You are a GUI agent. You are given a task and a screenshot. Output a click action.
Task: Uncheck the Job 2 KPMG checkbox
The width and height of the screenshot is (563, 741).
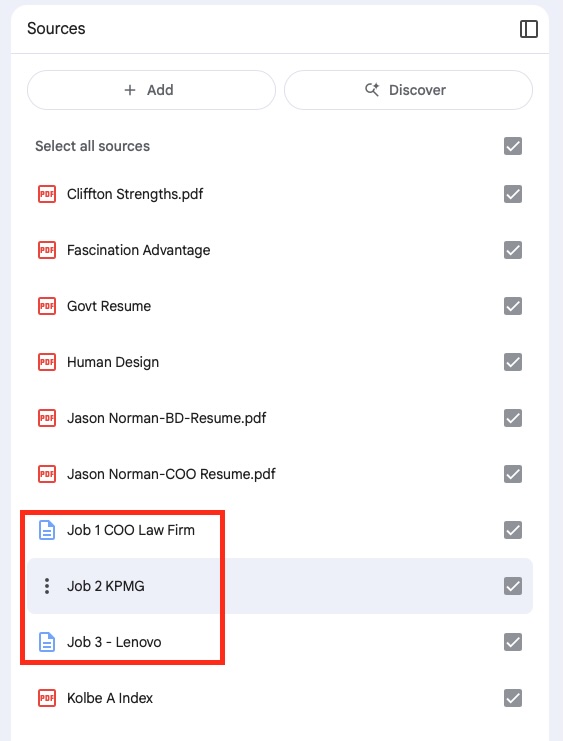click(513, 586)
